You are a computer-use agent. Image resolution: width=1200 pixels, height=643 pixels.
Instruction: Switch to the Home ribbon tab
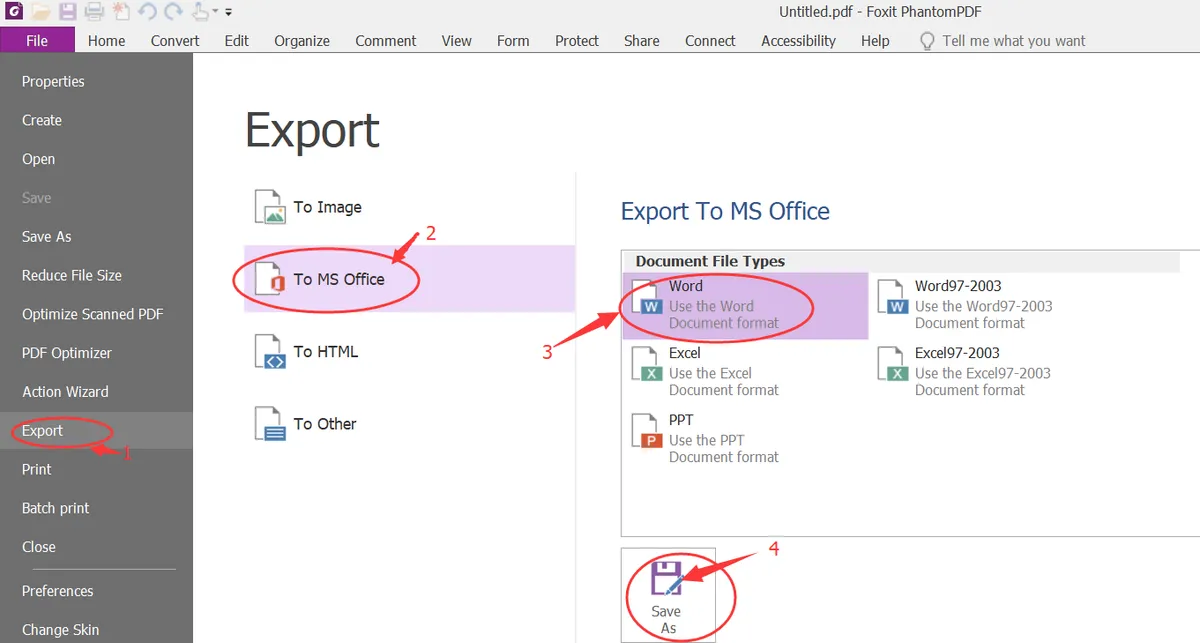[106, 41]
